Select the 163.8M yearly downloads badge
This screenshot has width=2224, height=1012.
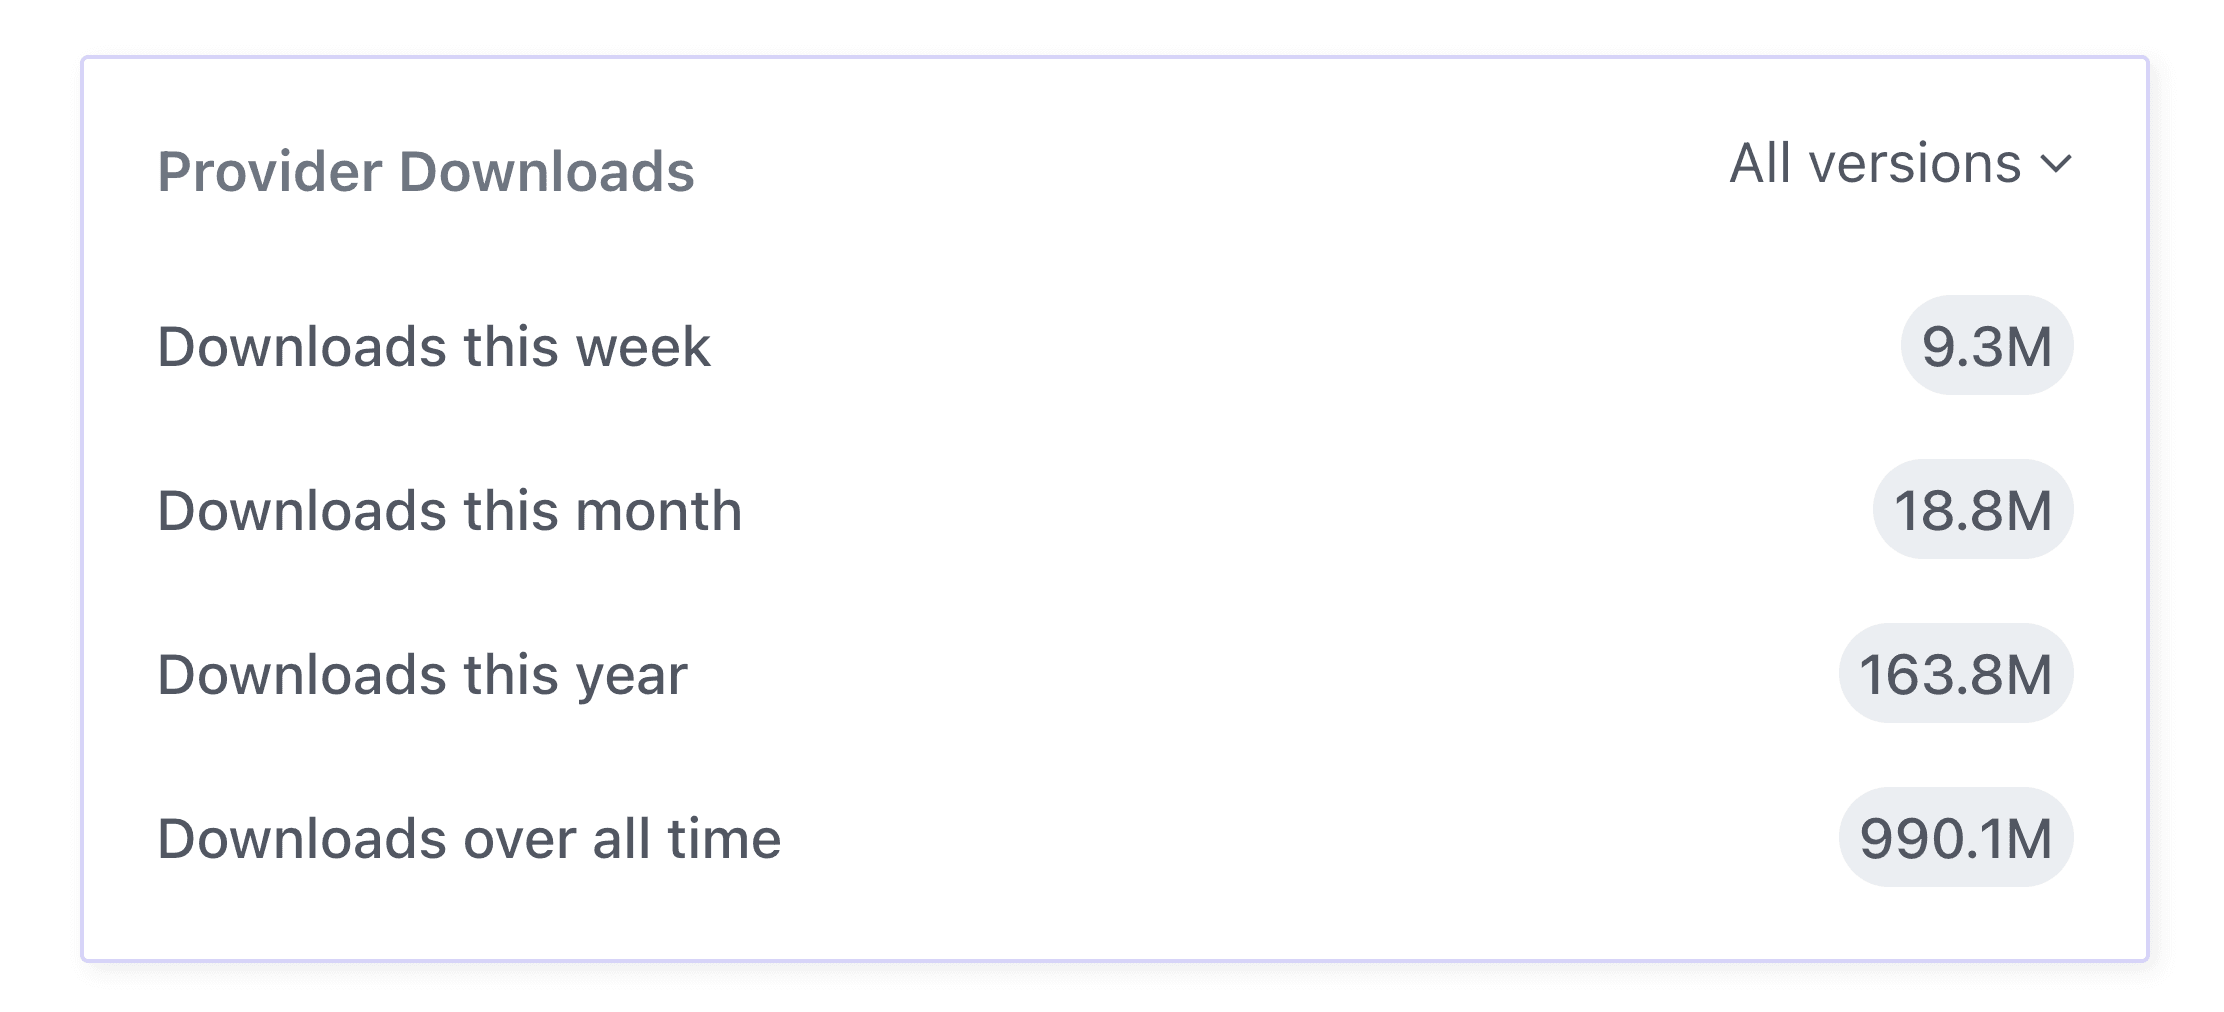pyautogui.click(x=1955, y=675)
